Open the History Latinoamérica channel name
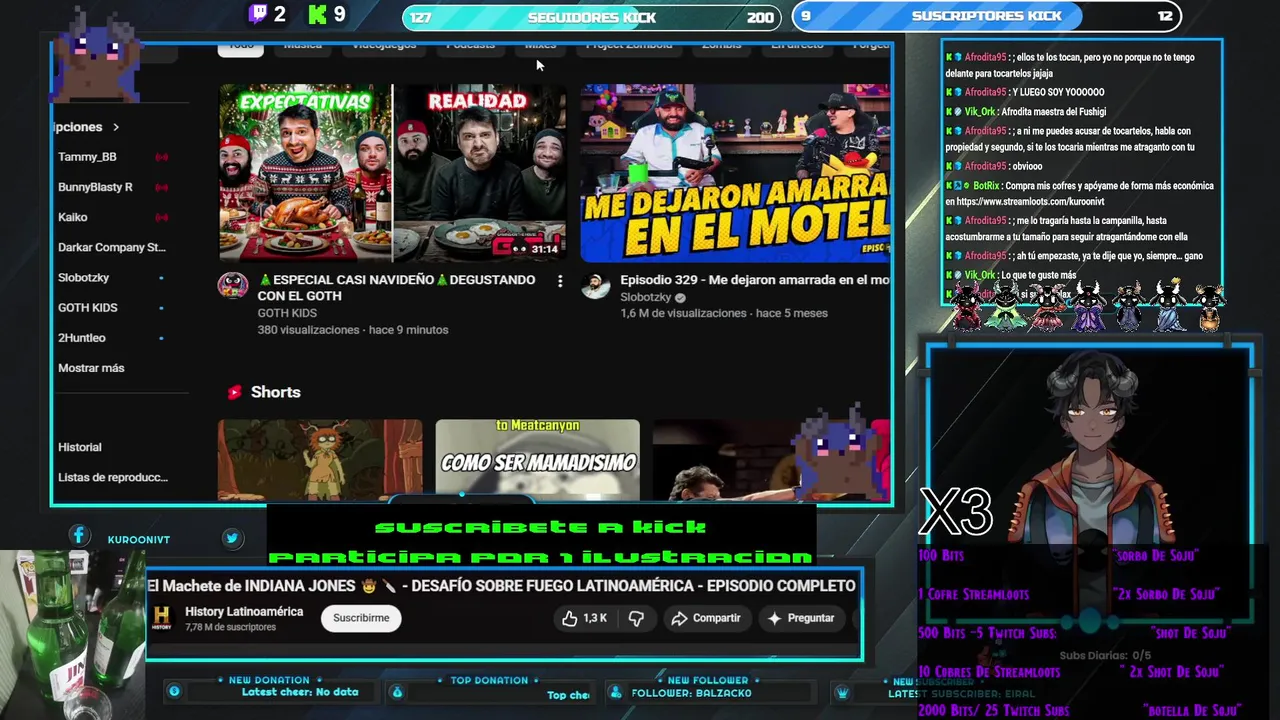Image resolution: width=1280 pixels, height=720 pixels. pyautogui.click(x=244, y=612)
